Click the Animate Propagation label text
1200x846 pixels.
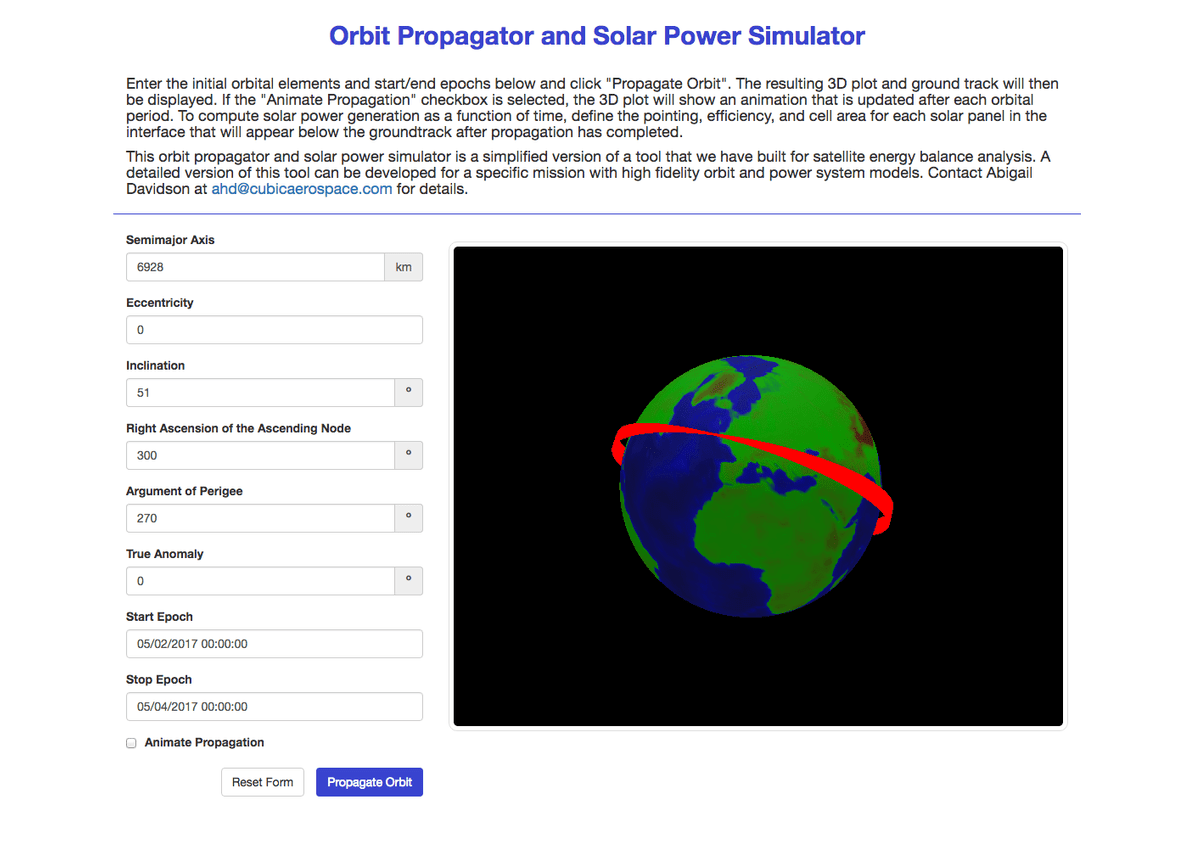pos(204,743)
